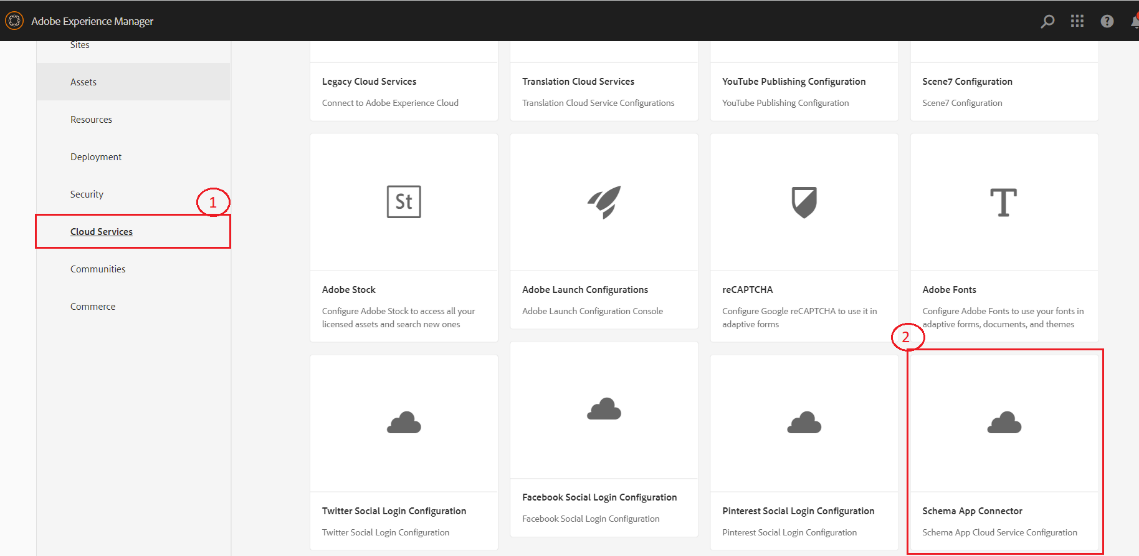
Task: Click 'Schema App Cloud Service Configuration' text
Action: (1000, 532)
